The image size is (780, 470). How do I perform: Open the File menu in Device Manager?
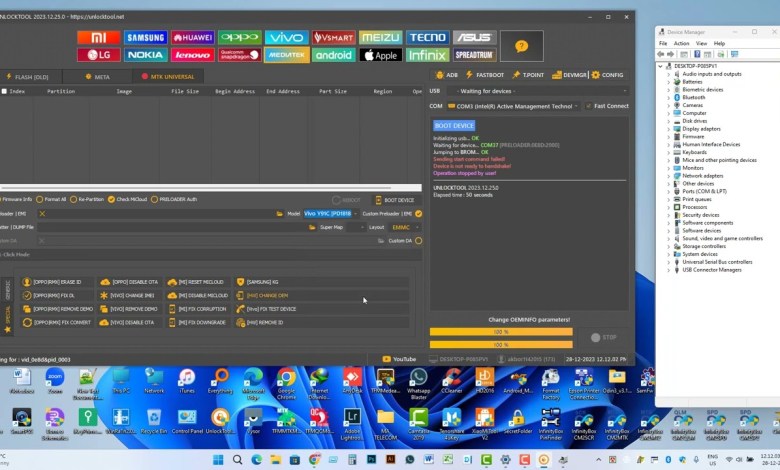pyautogui.click(x=663, y=43)
